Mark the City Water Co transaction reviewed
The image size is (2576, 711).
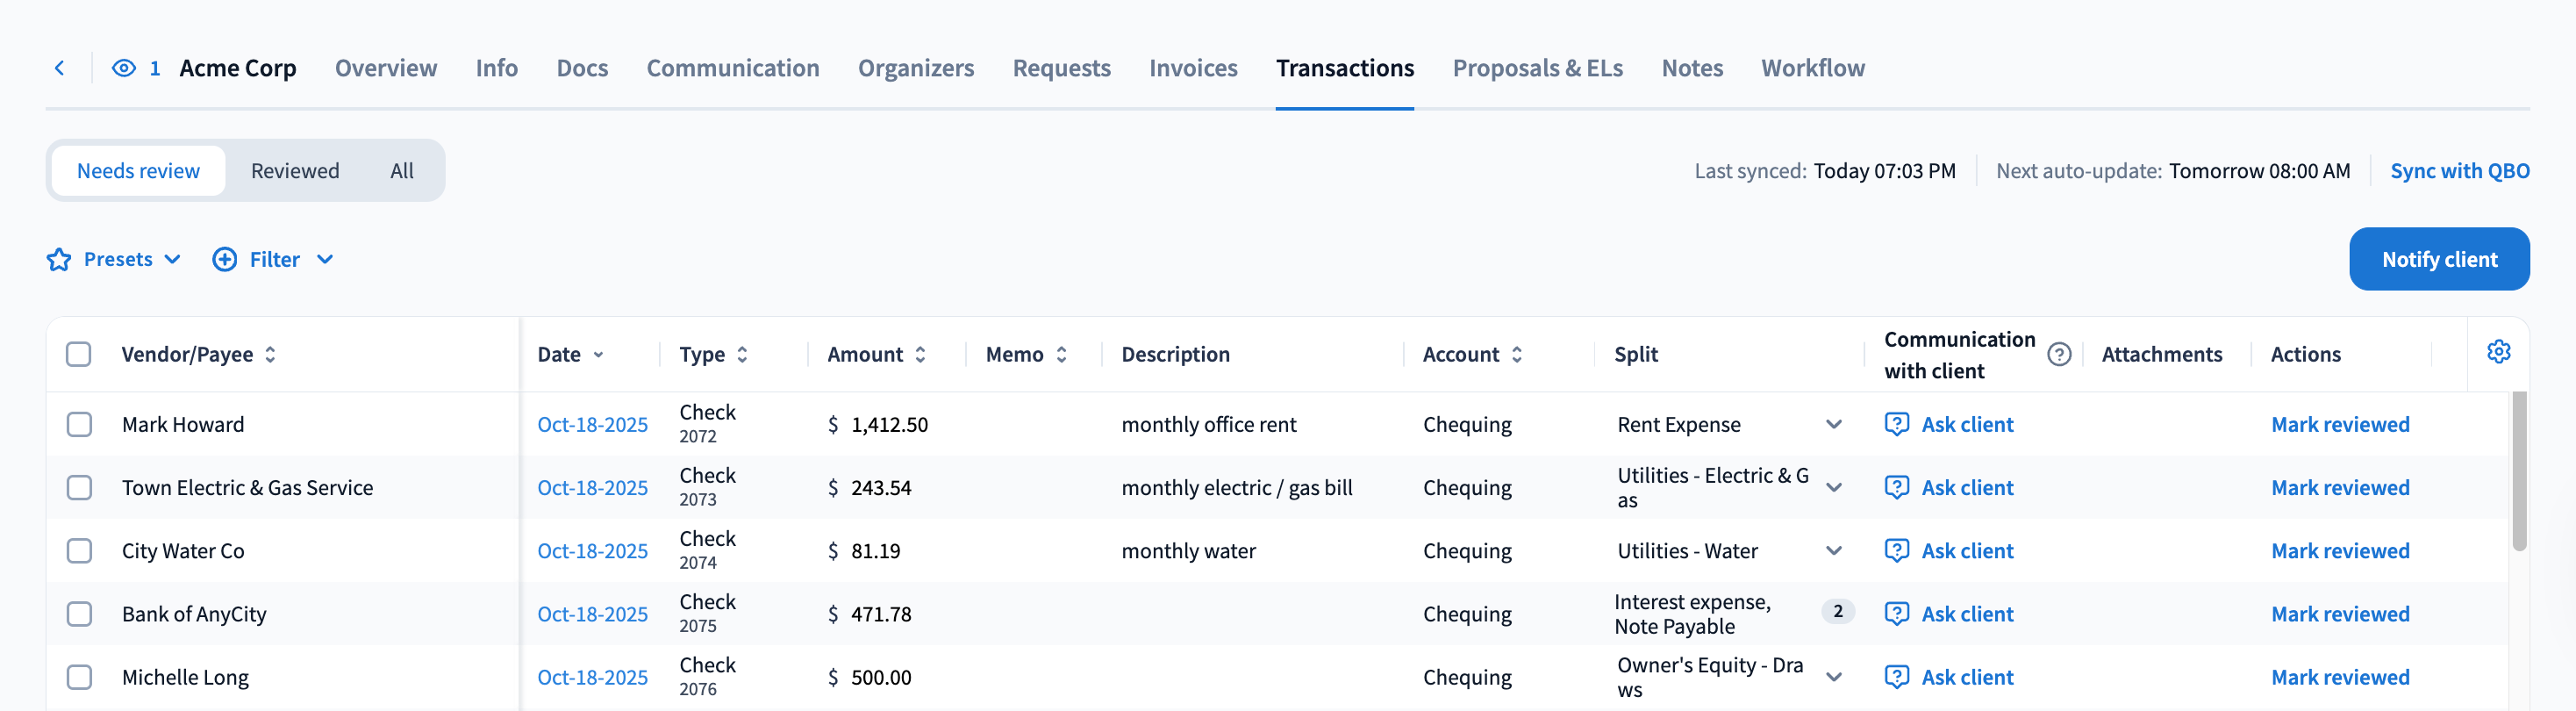click(2340, 550)
